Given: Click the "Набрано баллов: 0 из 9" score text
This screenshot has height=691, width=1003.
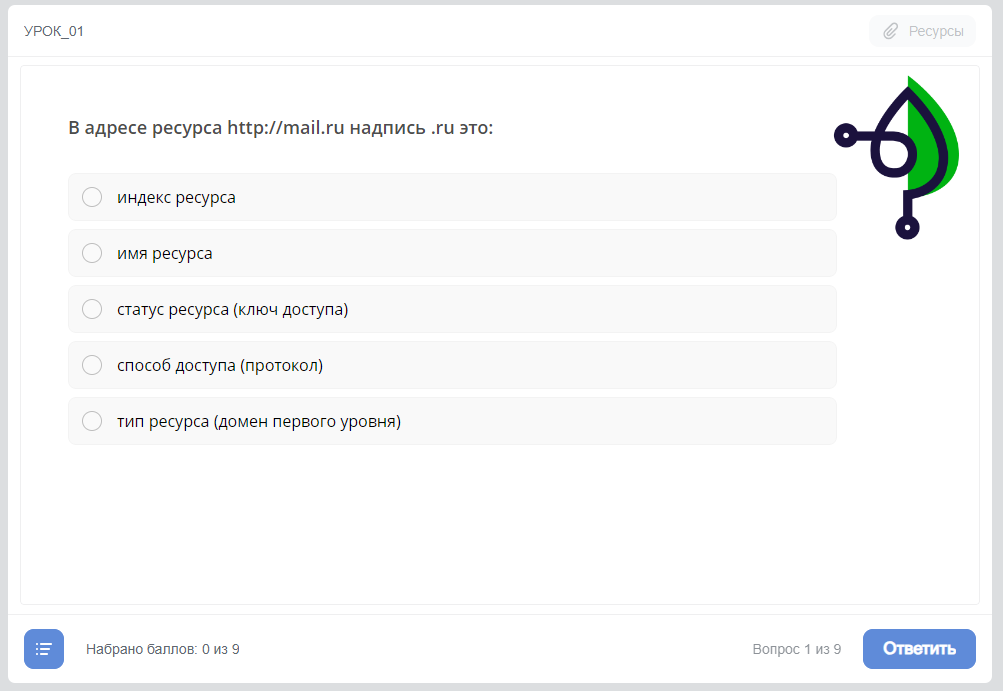Looking at the screenshot, I should pos(162,649).
